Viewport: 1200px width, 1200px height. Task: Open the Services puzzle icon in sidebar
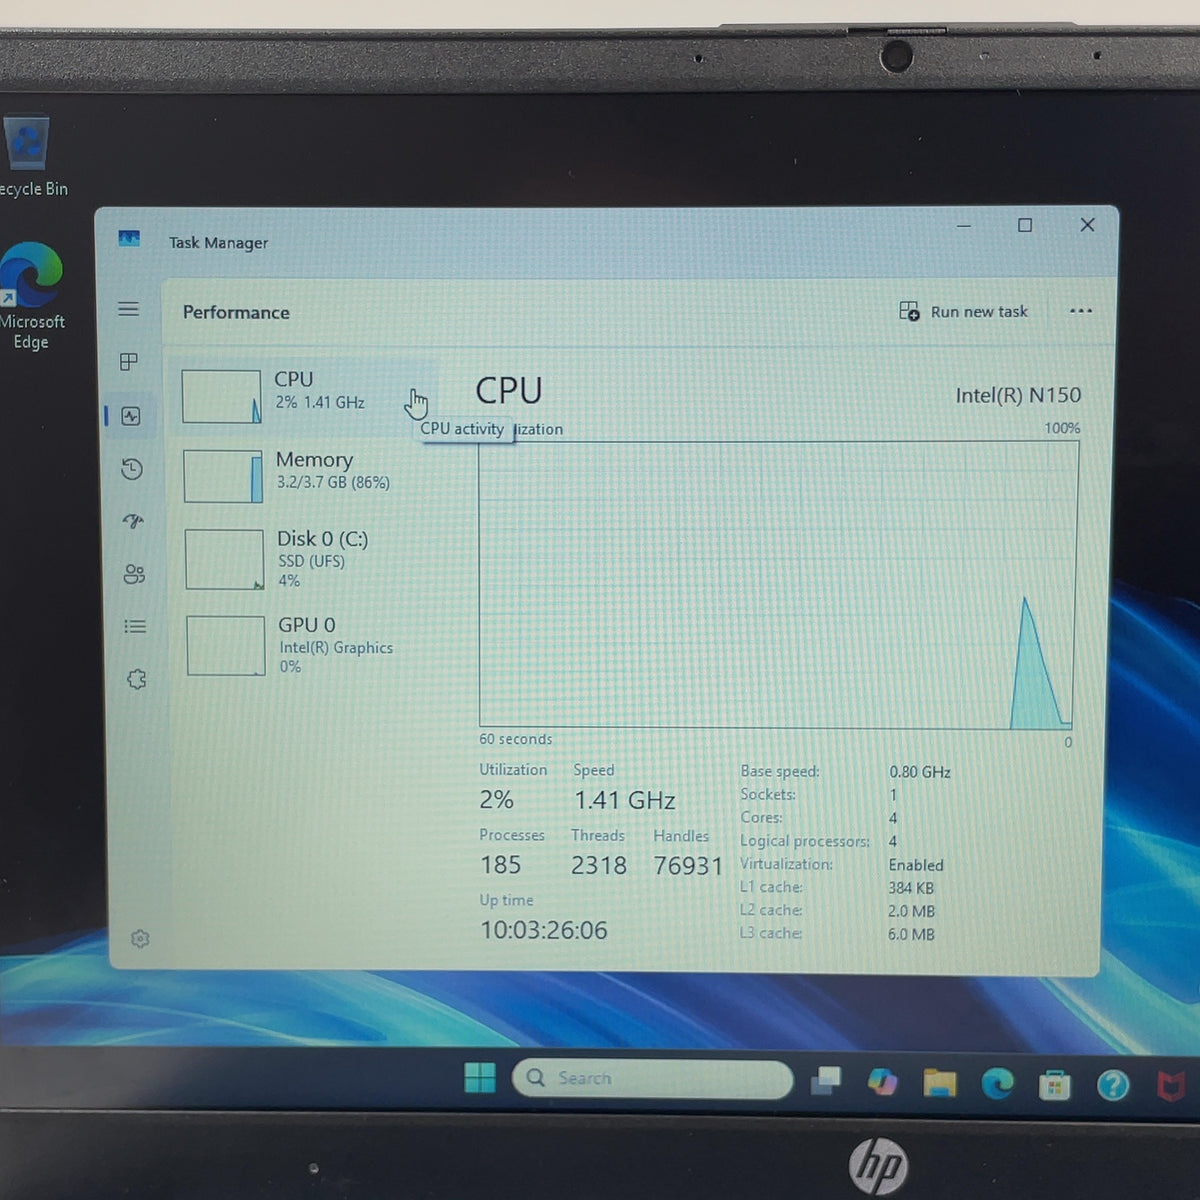tap(137, 679)
